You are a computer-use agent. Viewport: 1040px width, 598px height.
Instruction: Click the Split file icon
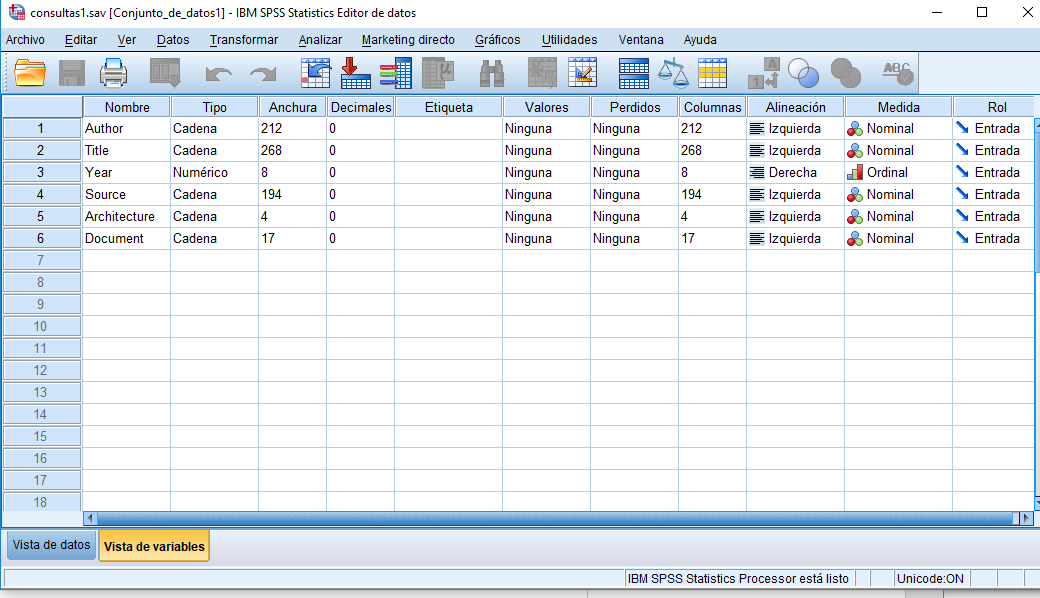click(x=634, y=73)
